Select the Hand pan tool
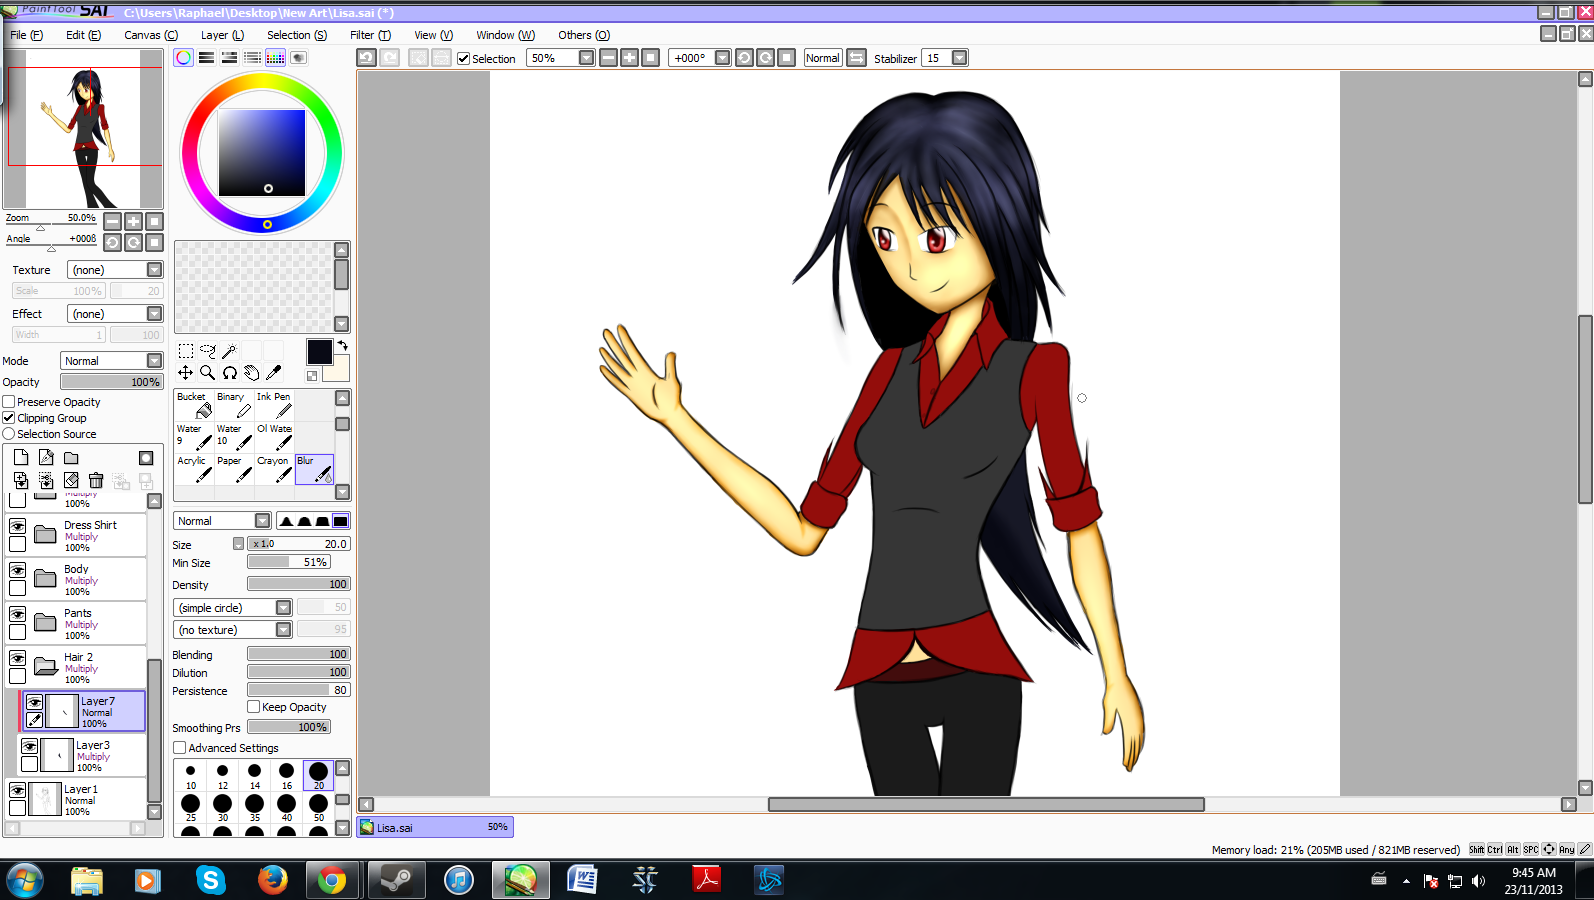 pos(251,373)
